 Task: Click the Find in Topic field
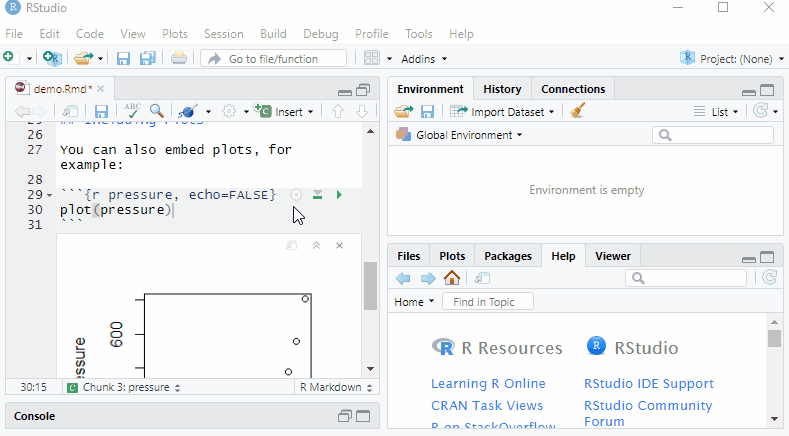coord(488,302)
